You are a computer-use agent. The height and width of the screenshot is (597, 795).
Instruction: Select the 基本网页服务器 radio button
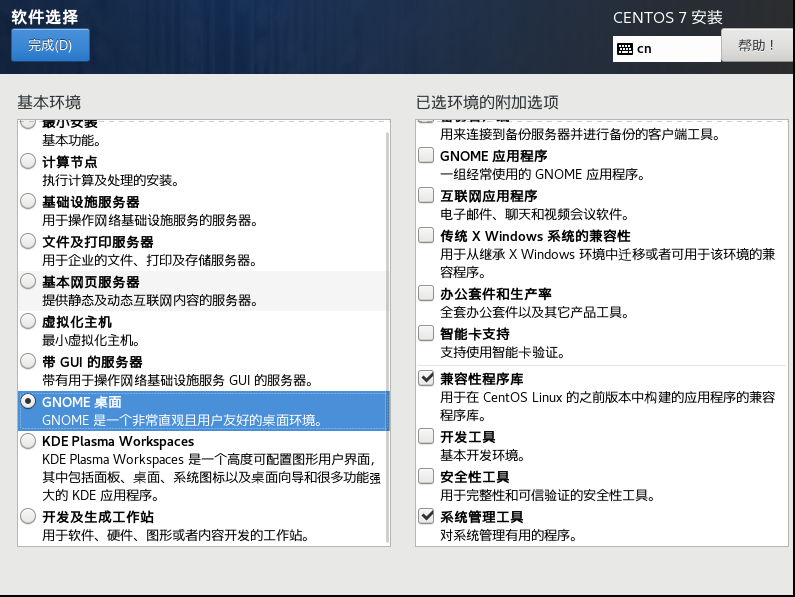tap(28, 282)
